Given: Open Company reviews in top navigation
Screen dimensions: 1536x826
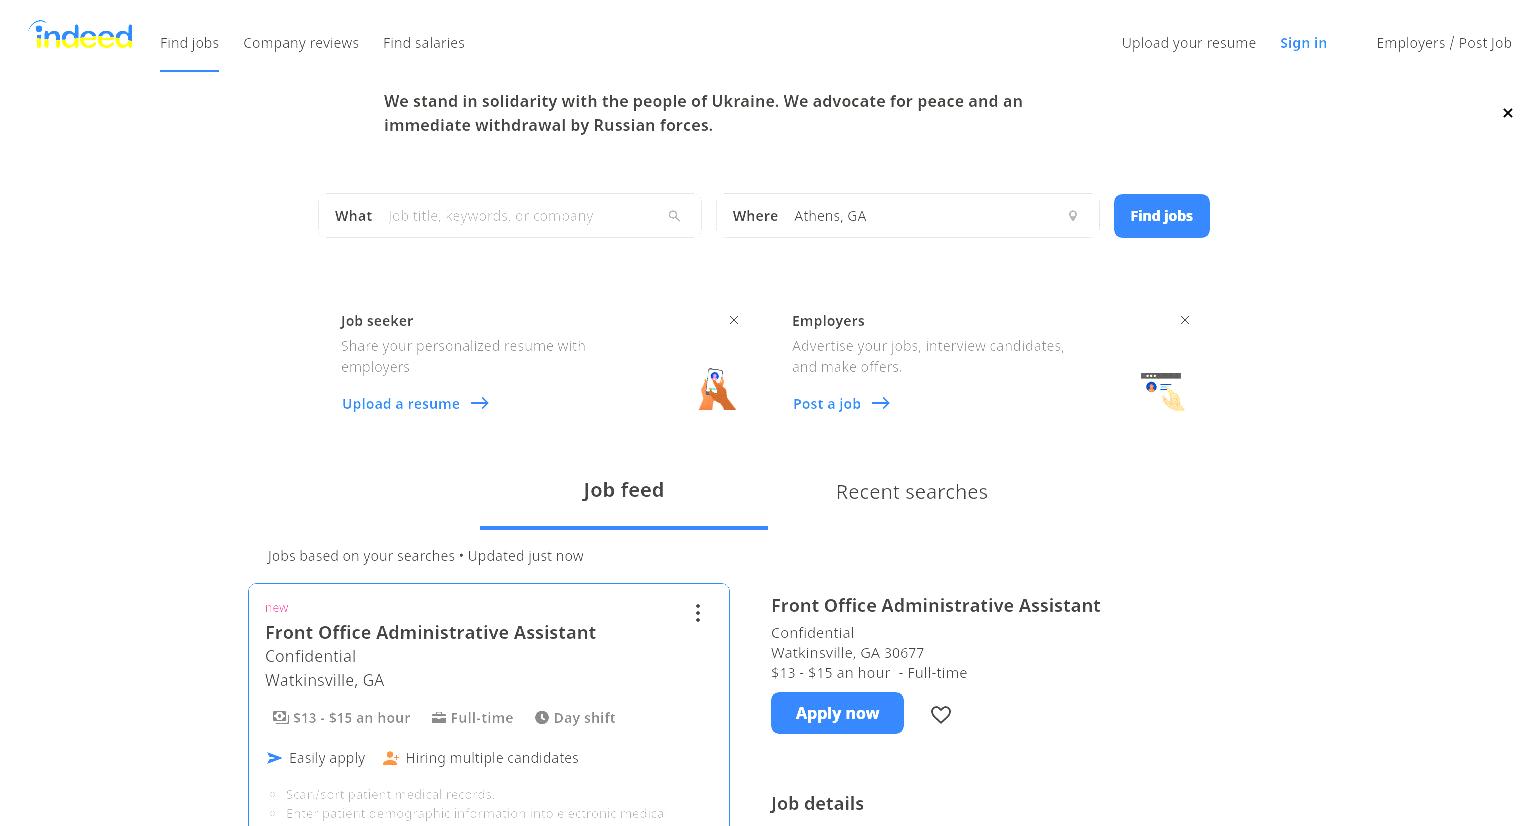Looking at the screenshot, I should (x=301, y=43).
